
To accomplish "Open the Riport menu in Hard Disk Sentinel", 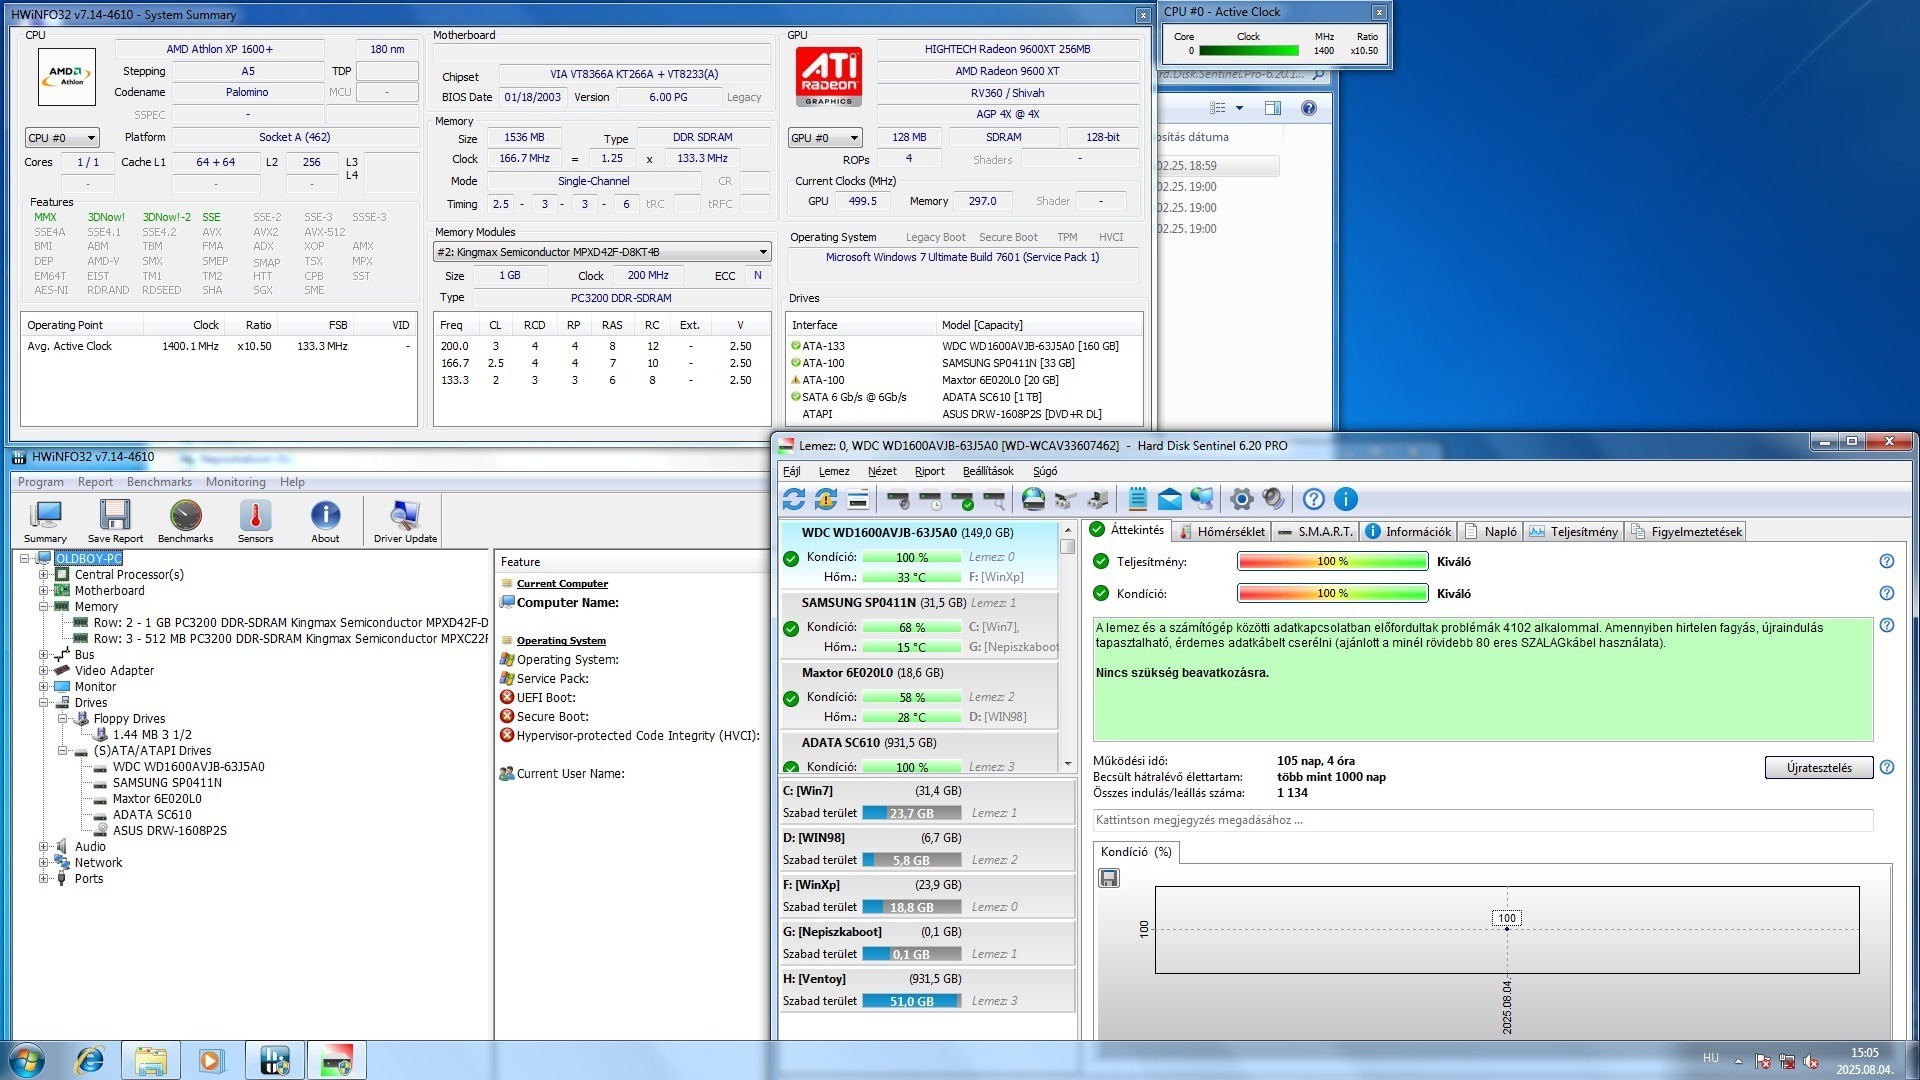I will point(929,471).
